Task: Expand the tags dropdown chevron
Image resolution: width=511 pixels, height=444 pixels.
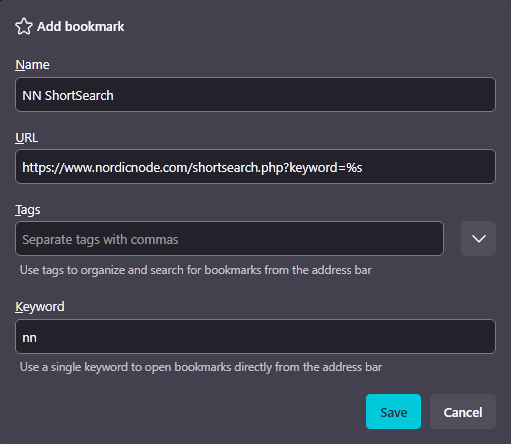Action: point(478,239)
